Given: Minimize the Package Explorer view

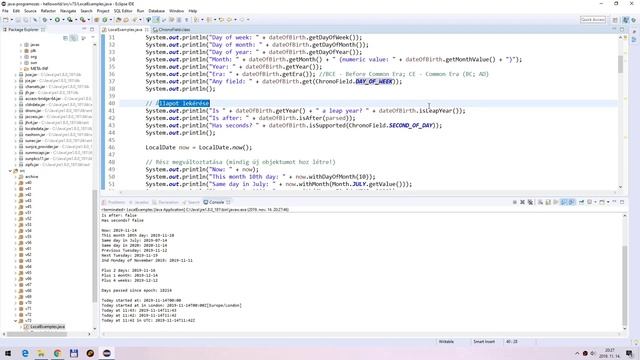Looking at the screenshot, I should point(84,29).
